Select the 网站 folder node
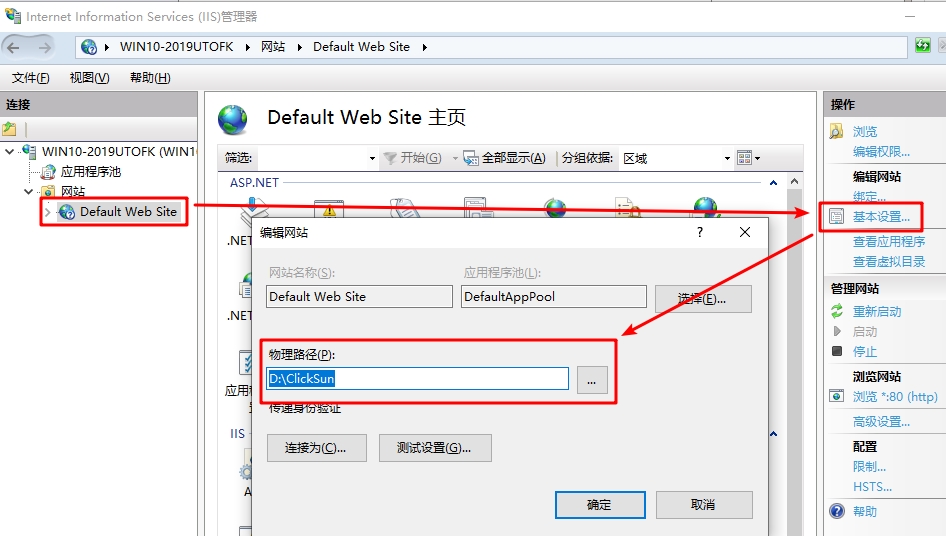 tap(72, 191)
